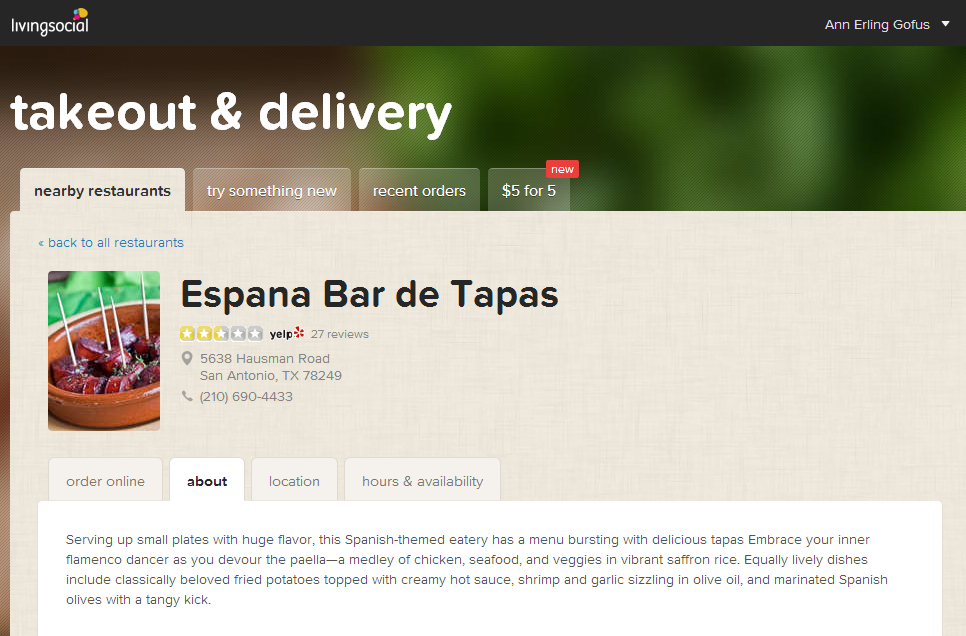This screenshot has height=636, width=966.
Task: Select the recent orders tab
Action: [419, 191]
